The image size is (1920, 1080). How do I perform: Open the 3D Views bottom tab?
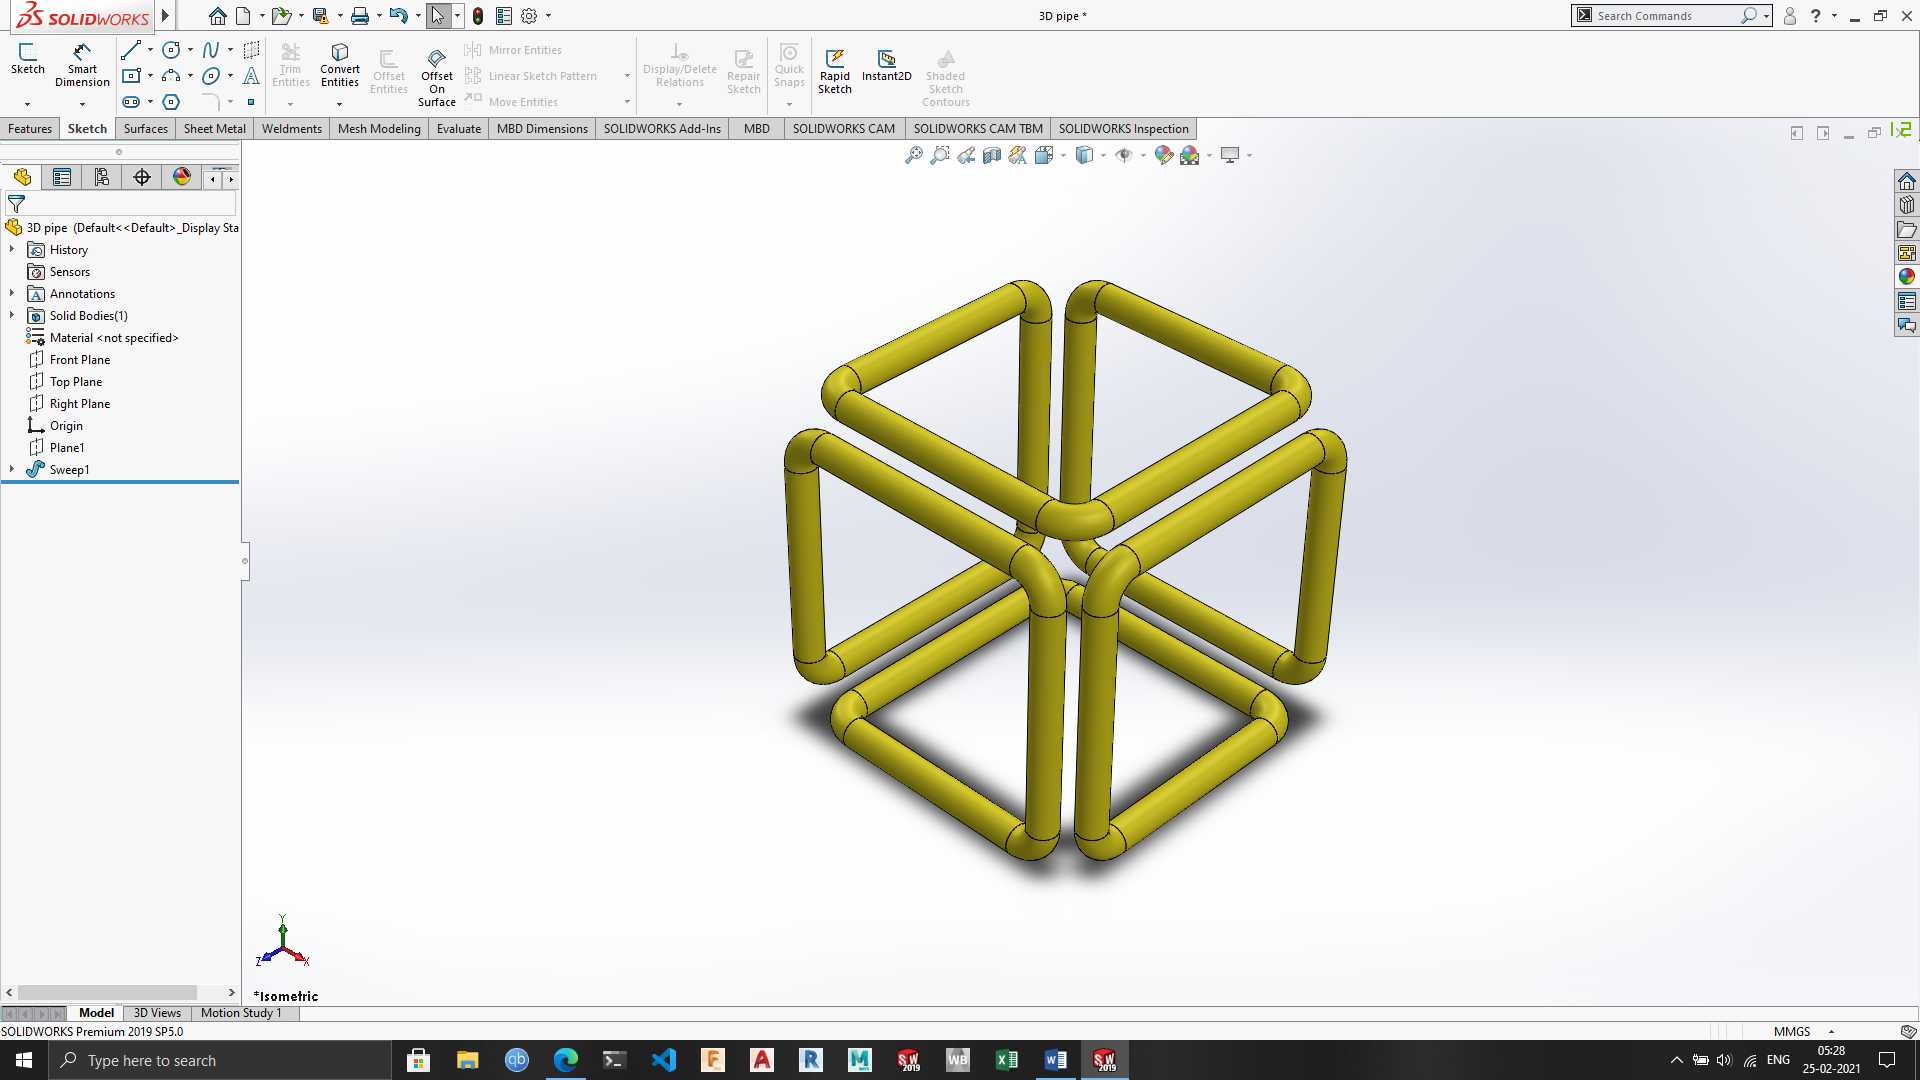point(157,1013)
